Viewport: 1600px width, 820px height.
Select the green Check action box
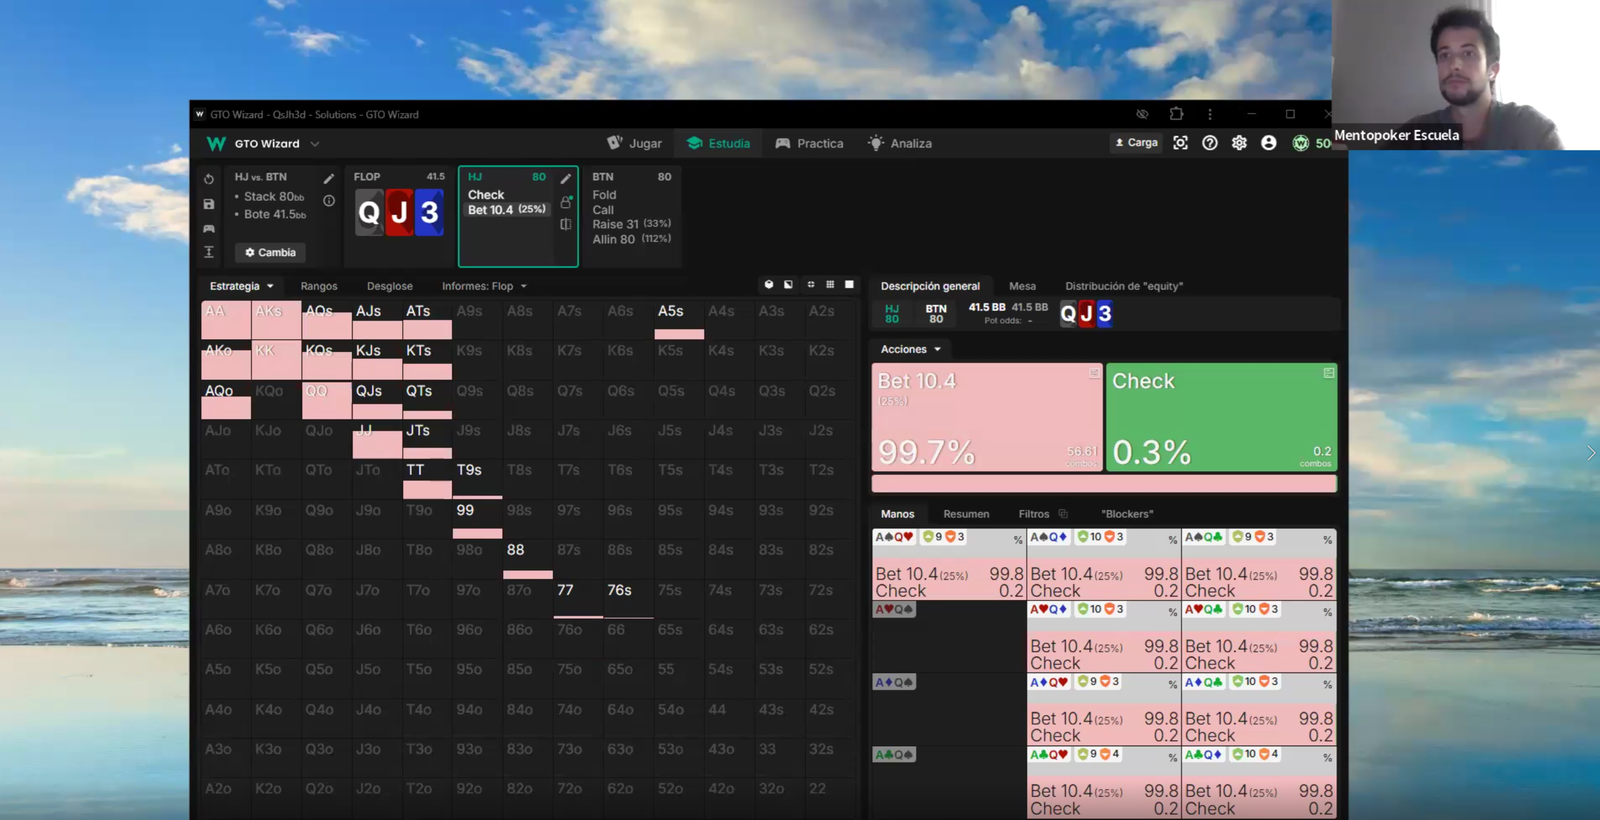pos(1221,417)
